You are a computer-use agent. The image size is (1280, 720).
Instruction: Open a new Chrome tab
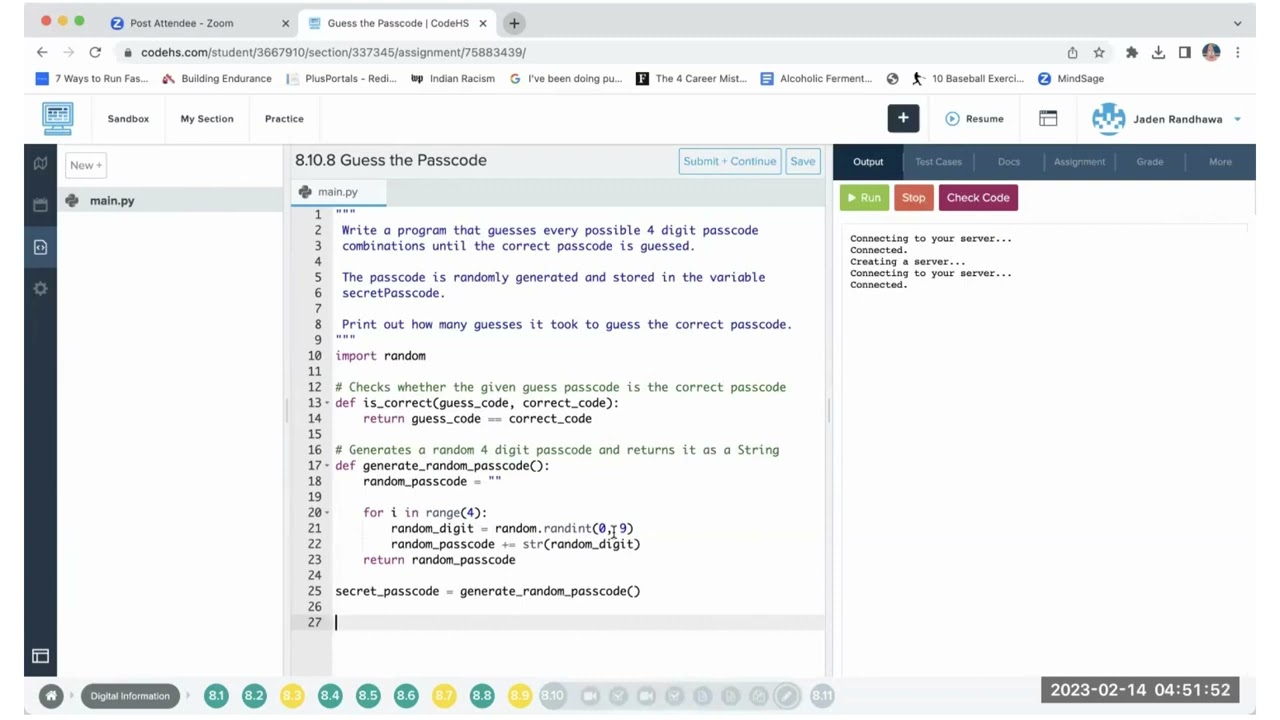click(x=514, y=23)
